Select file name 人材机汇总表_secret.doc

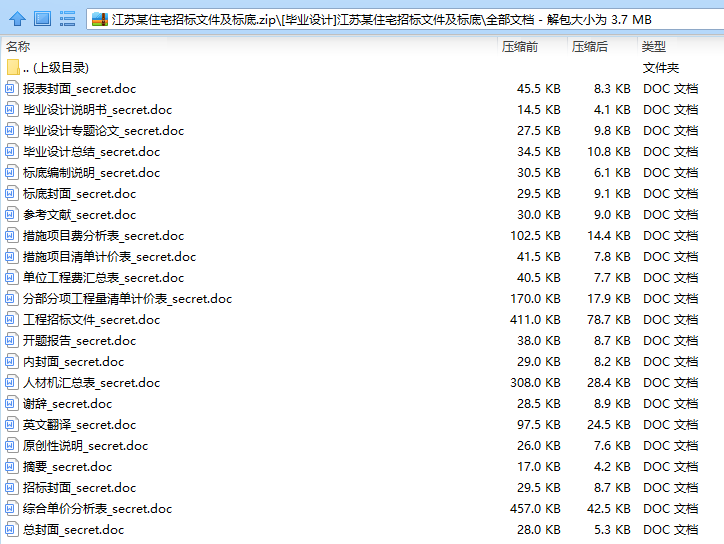[x=91, y=383]
